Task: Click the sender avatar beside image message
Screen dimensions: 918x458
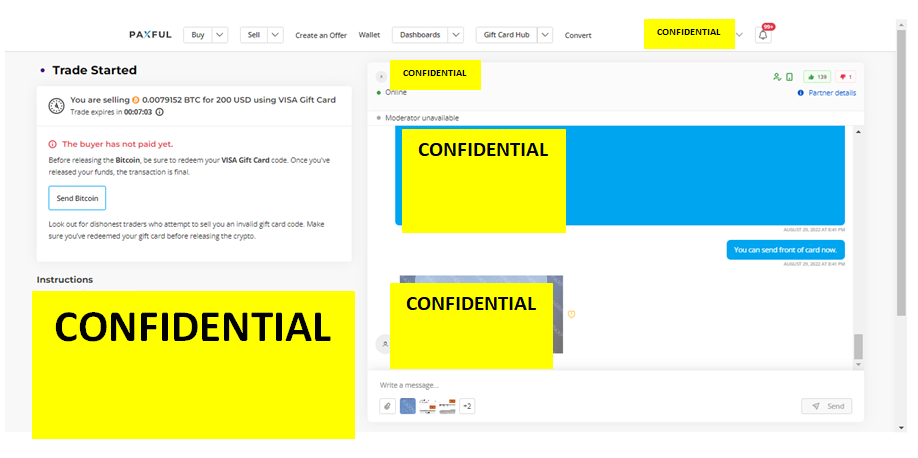Action: coord(383,344)
